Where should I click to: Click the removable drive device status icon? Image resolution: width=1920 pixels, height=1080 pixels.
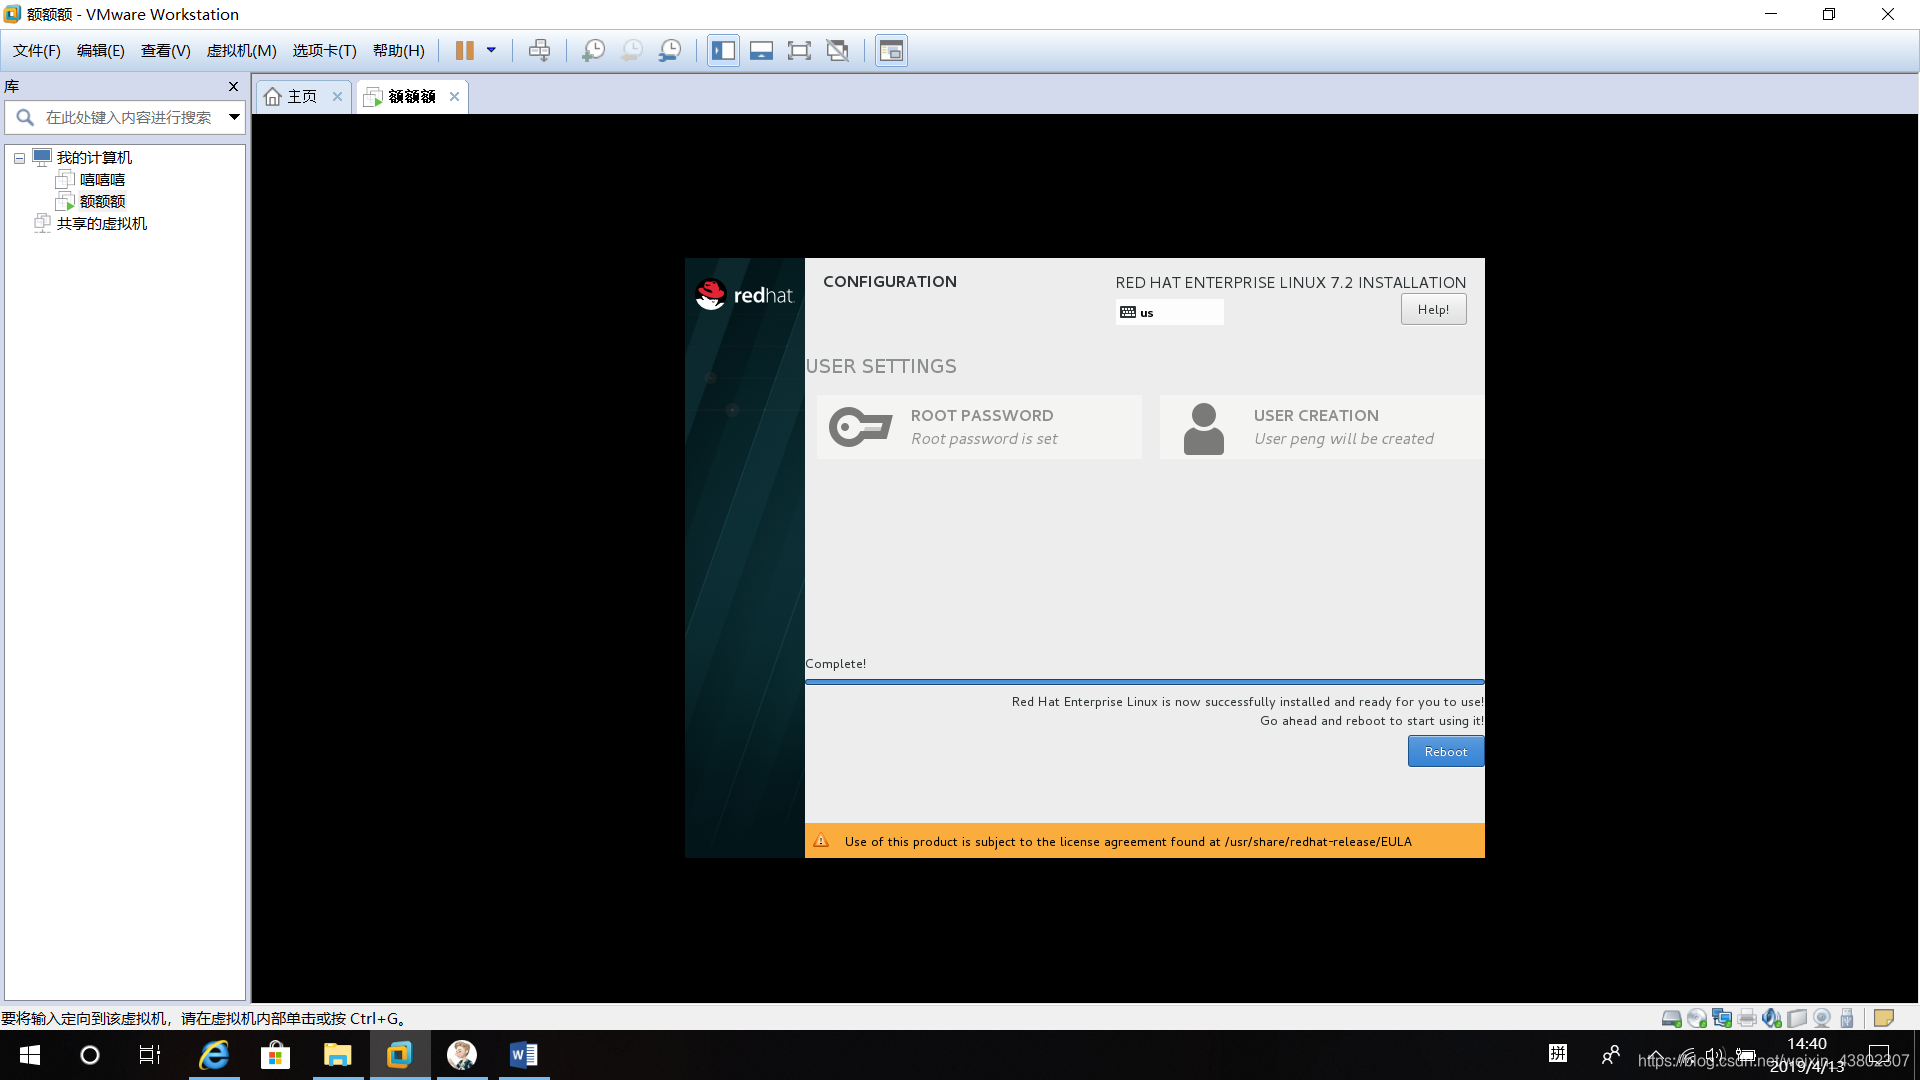pyautogui.click(x=1797, y=1018)
